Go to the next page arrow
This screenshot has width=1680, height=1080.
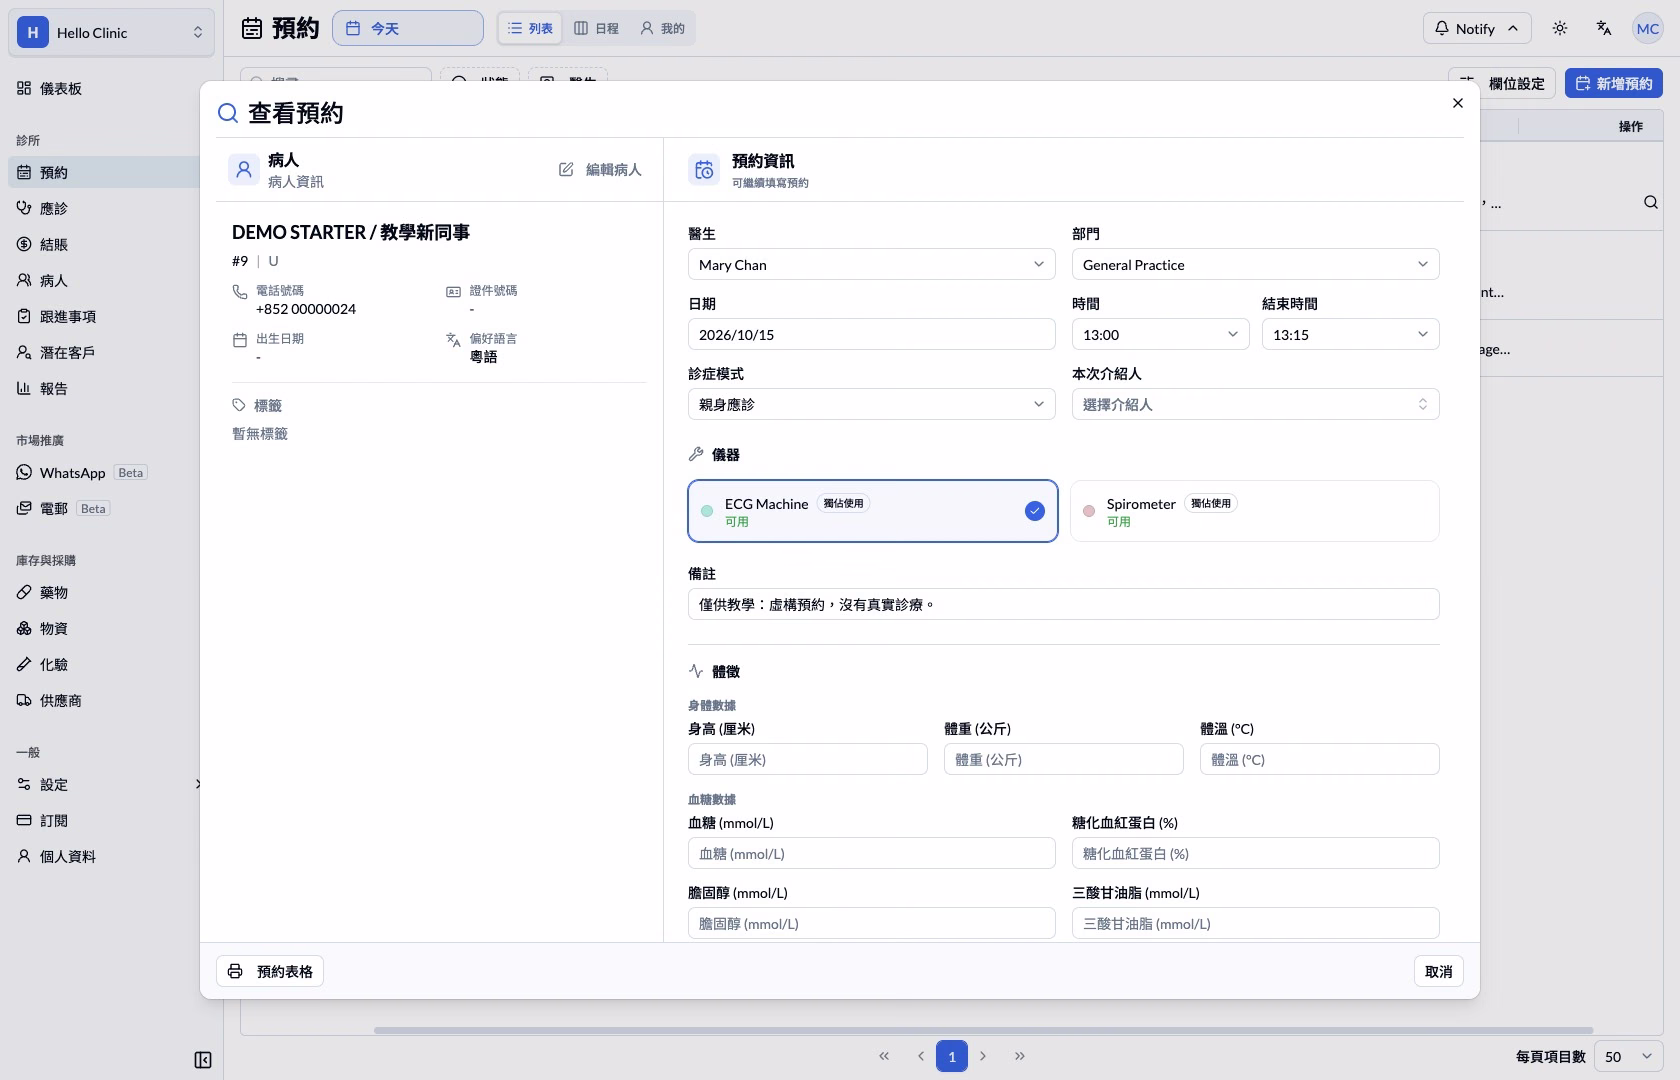(x=983, y=1056)
